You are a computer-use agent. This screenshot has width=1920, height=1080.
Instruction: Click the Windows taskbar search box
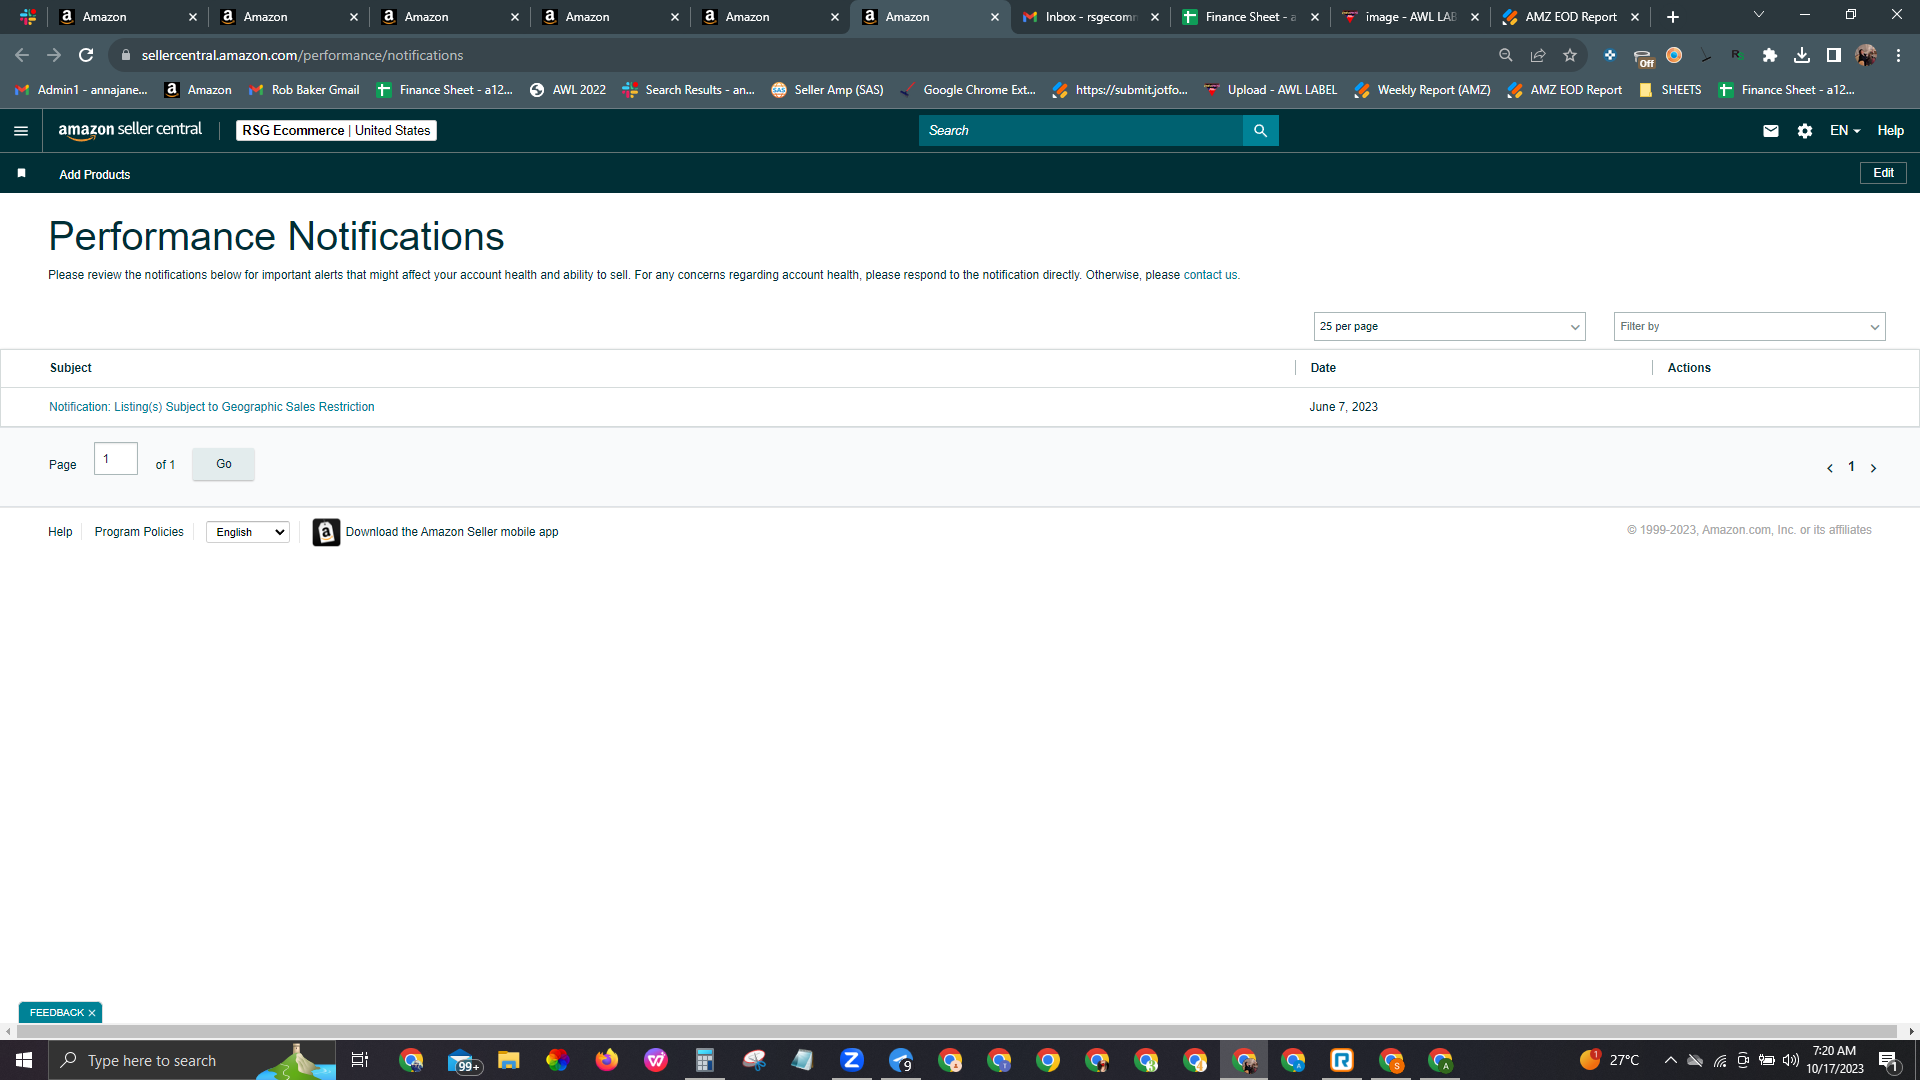(x=192, y=1060)
